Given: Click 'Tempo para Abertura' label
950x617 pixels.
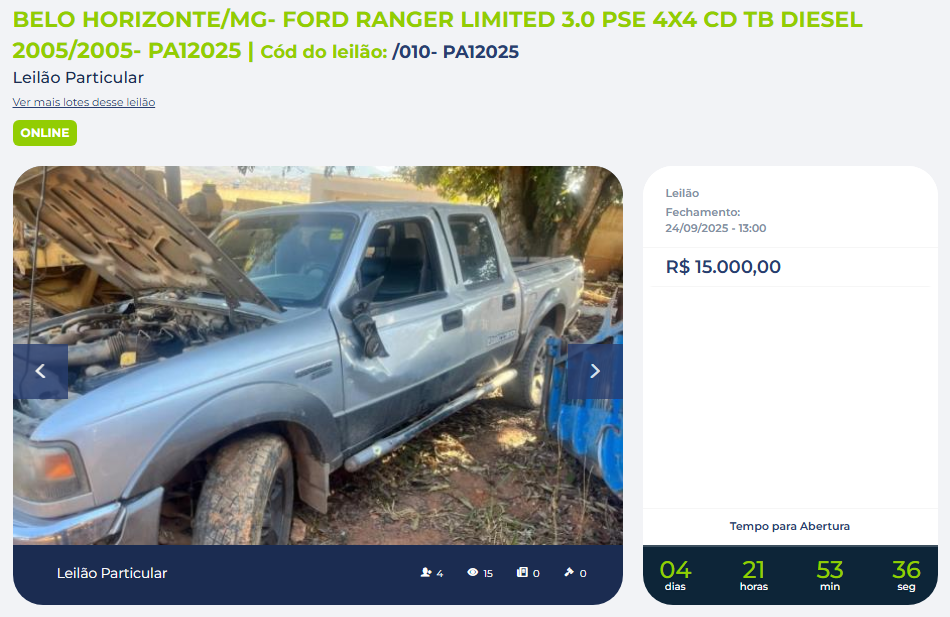Looking at the screenshot, I should (x=789, y=526).
